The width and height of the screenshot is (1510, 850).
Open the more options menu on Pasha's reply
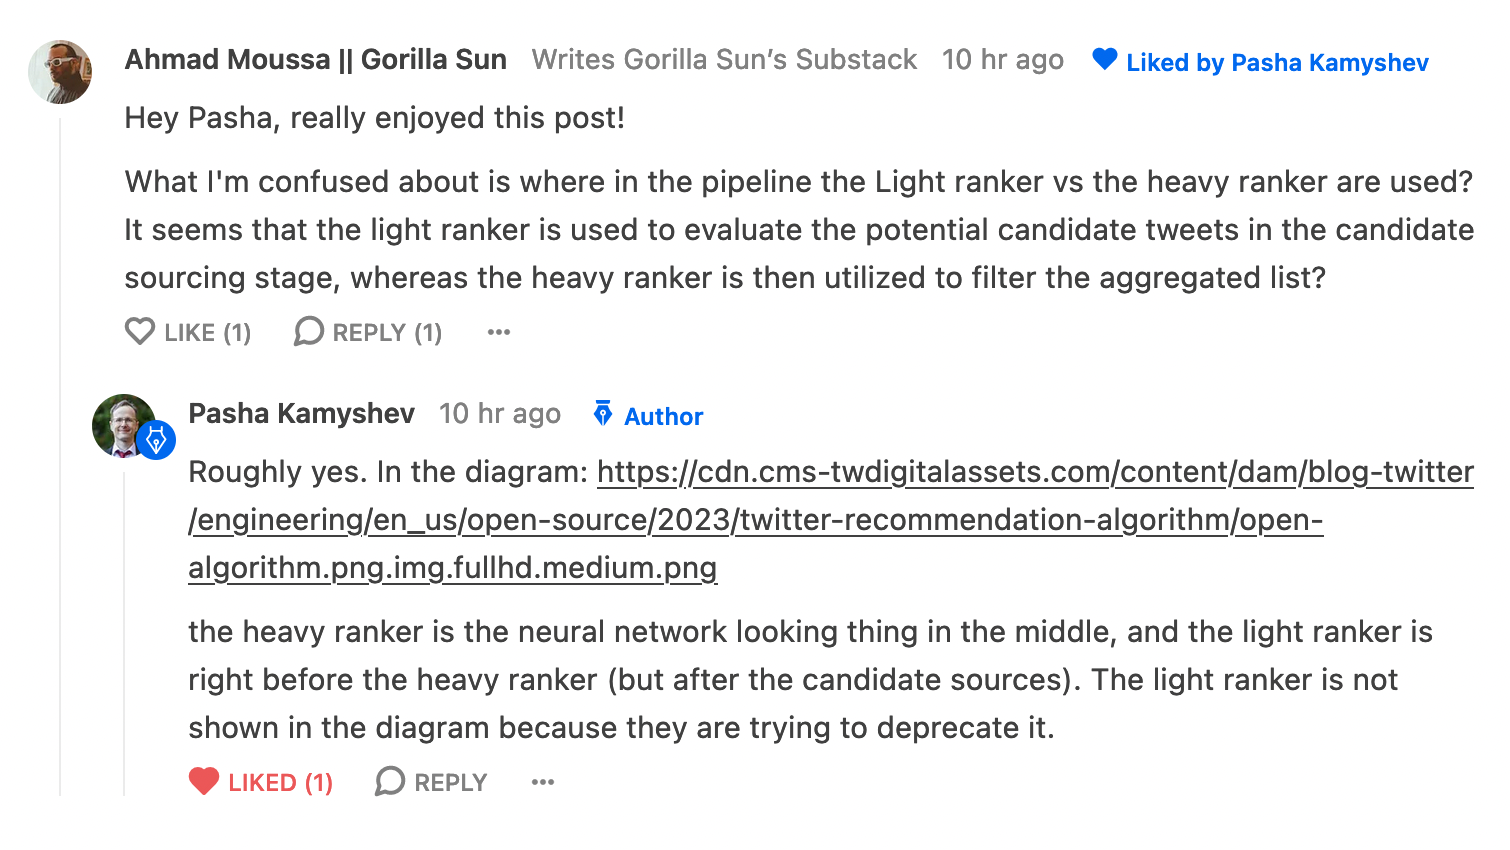[543, 782]
